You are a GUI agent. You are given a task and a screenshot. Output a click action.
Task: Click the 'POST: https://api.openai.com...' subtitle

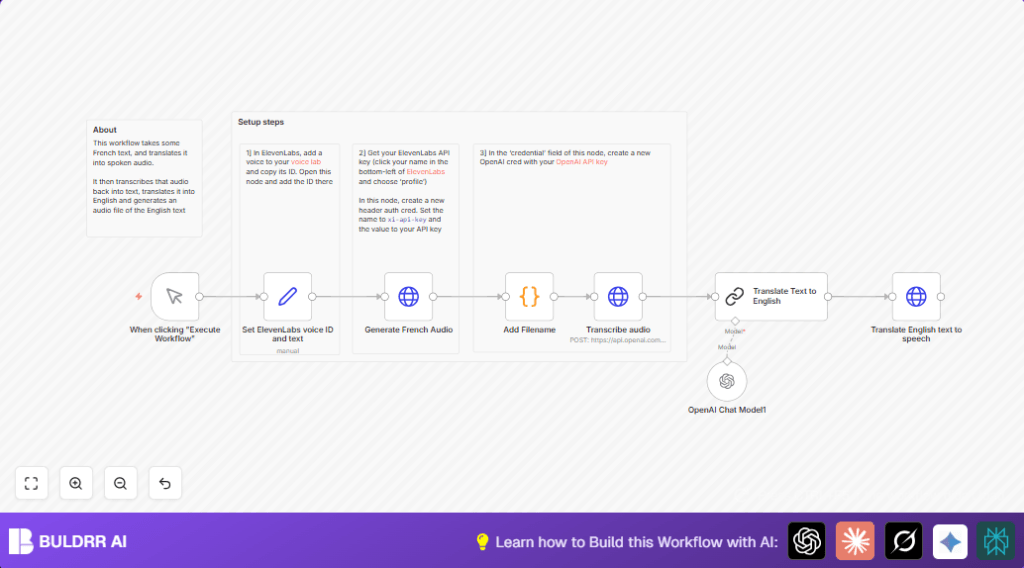[x=618, y=340]
